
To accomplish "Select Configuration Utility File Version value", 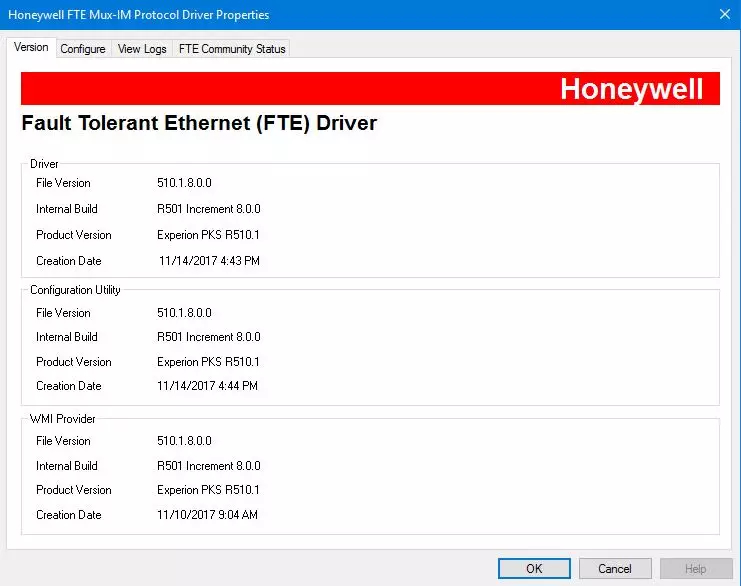I will tap(184, 313).
